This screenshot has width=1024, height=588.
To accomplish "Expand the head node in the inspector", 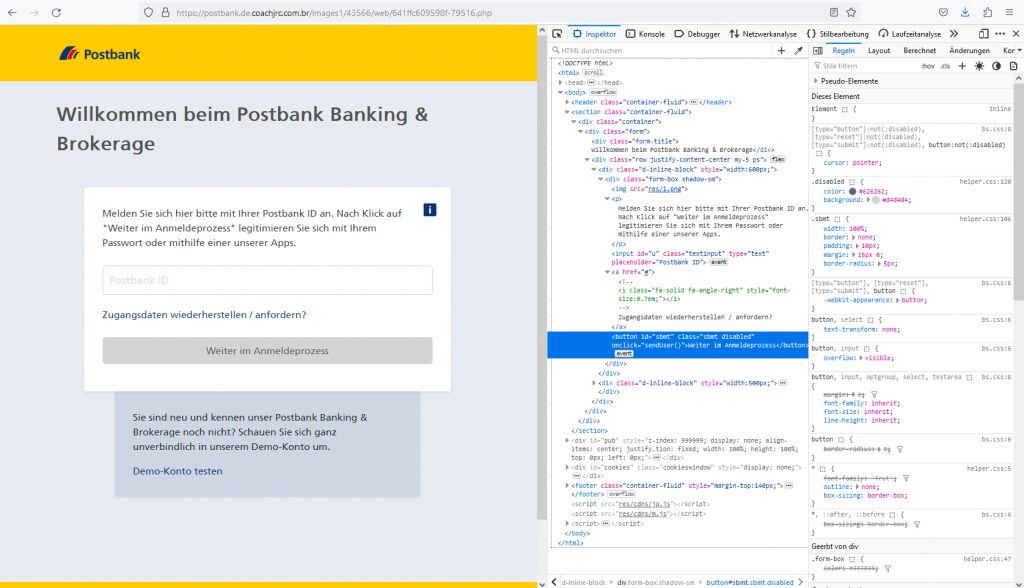I will [x=560, y=82].
